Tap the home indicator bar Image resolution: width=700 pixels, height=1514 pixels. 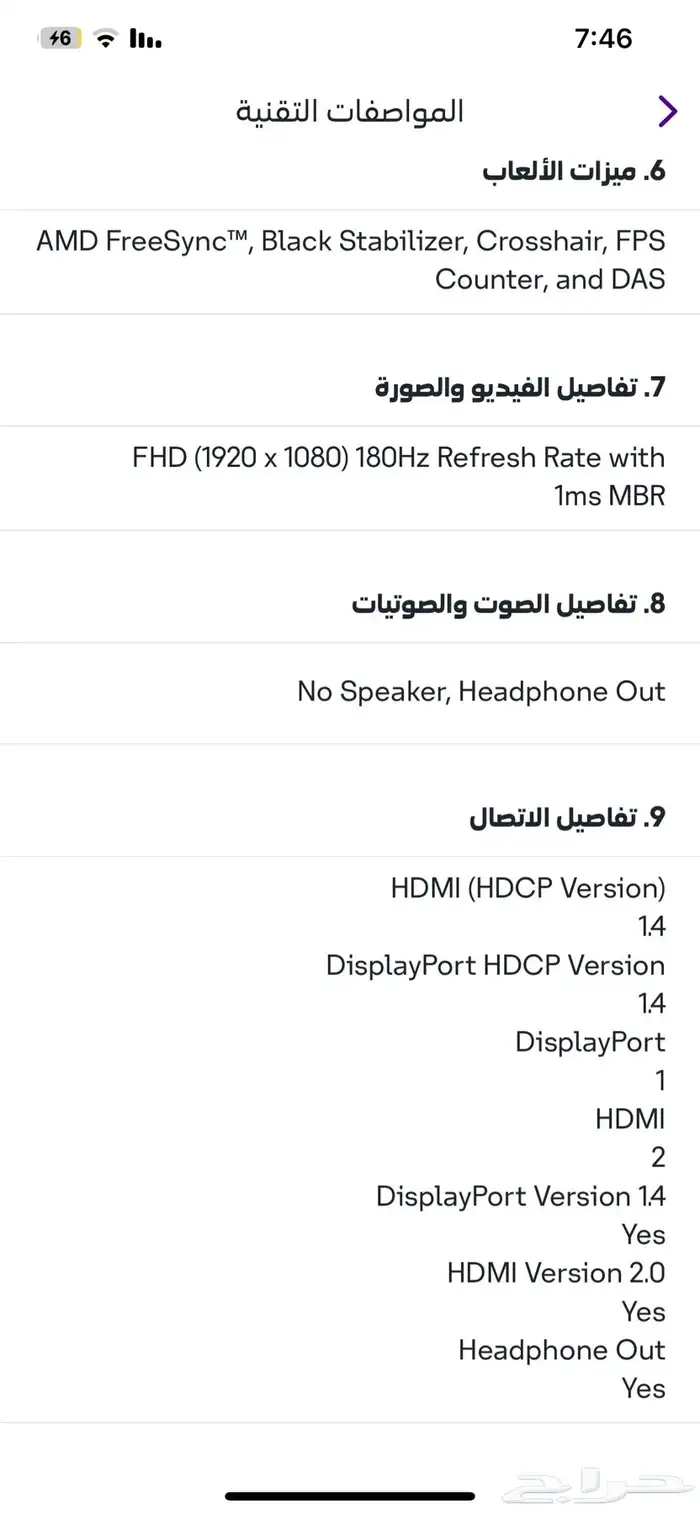(x=350, y=1497)
